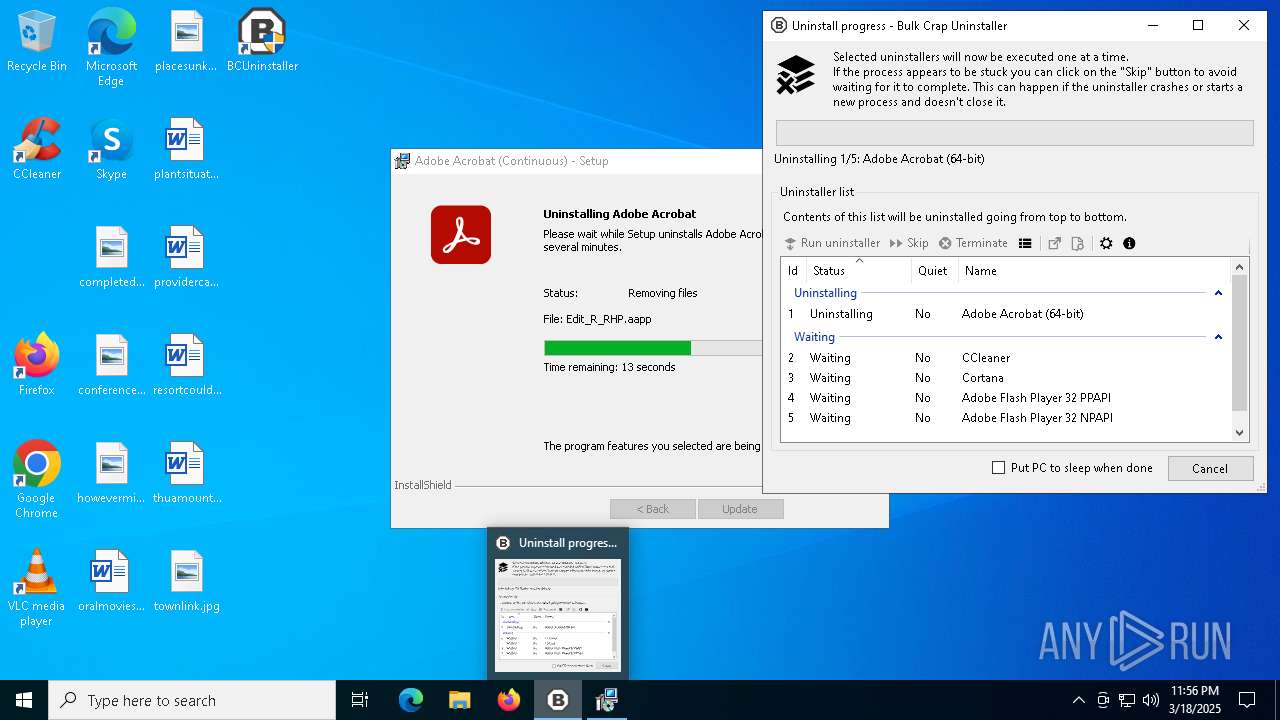Click the taskbar search box
The image size is (1280, 720).
click(192, 700)
